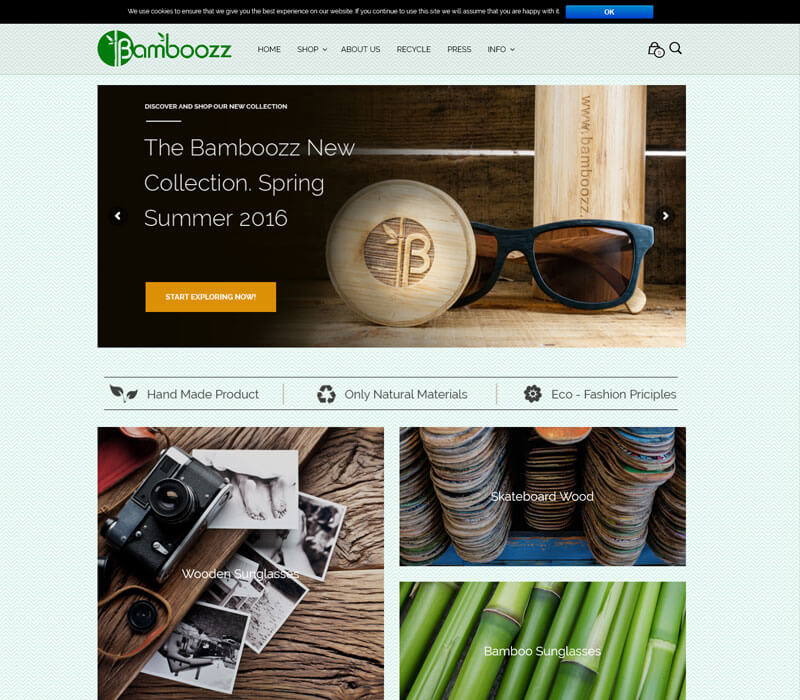800x700 pixels.
Task: Expand the Shop dropdown menu
Action: pyautogui.click(x=312, y=49)
